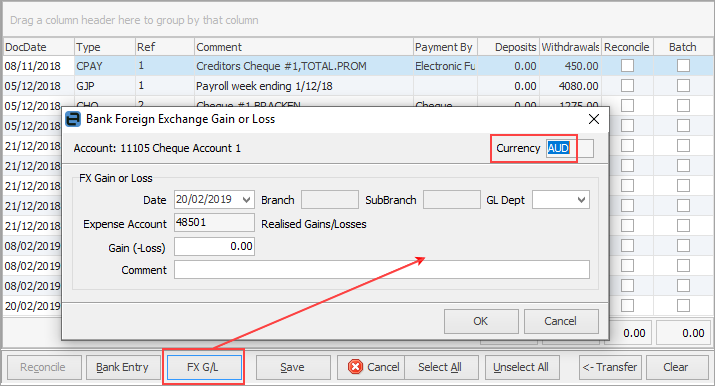
Task: Click the greyed Reconcile button at bottom left
Action: click(44, 367)
